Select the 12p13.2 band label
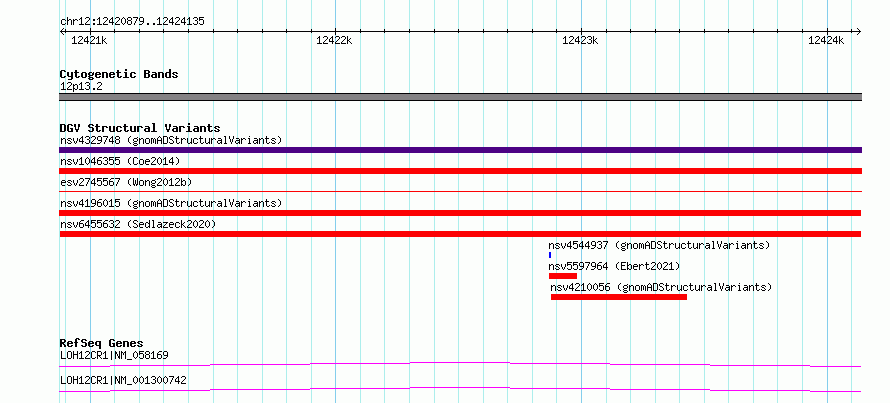The image size is (890, 403). point(81,87)
